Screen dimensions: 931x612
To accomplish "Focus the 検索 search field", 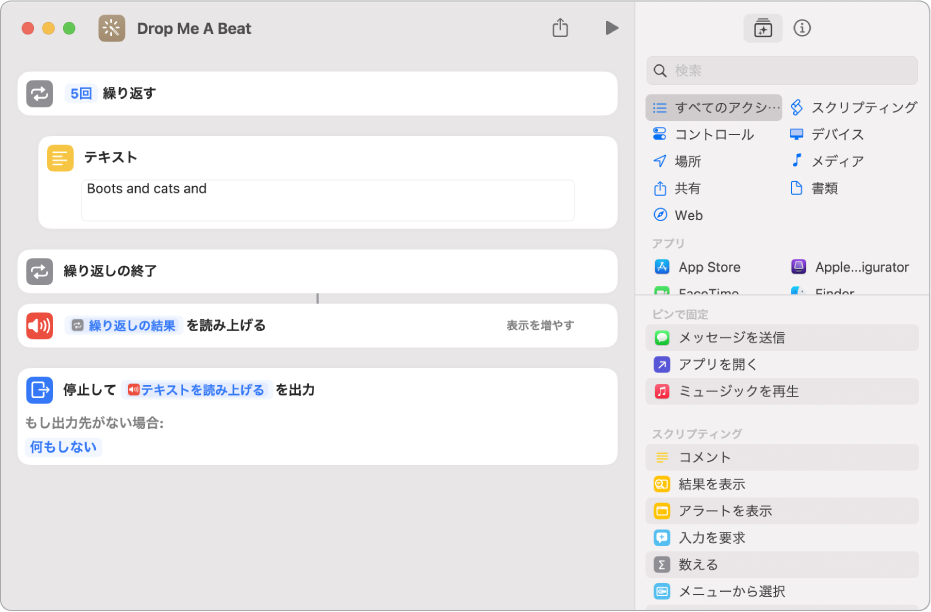I will pos(782,71).
